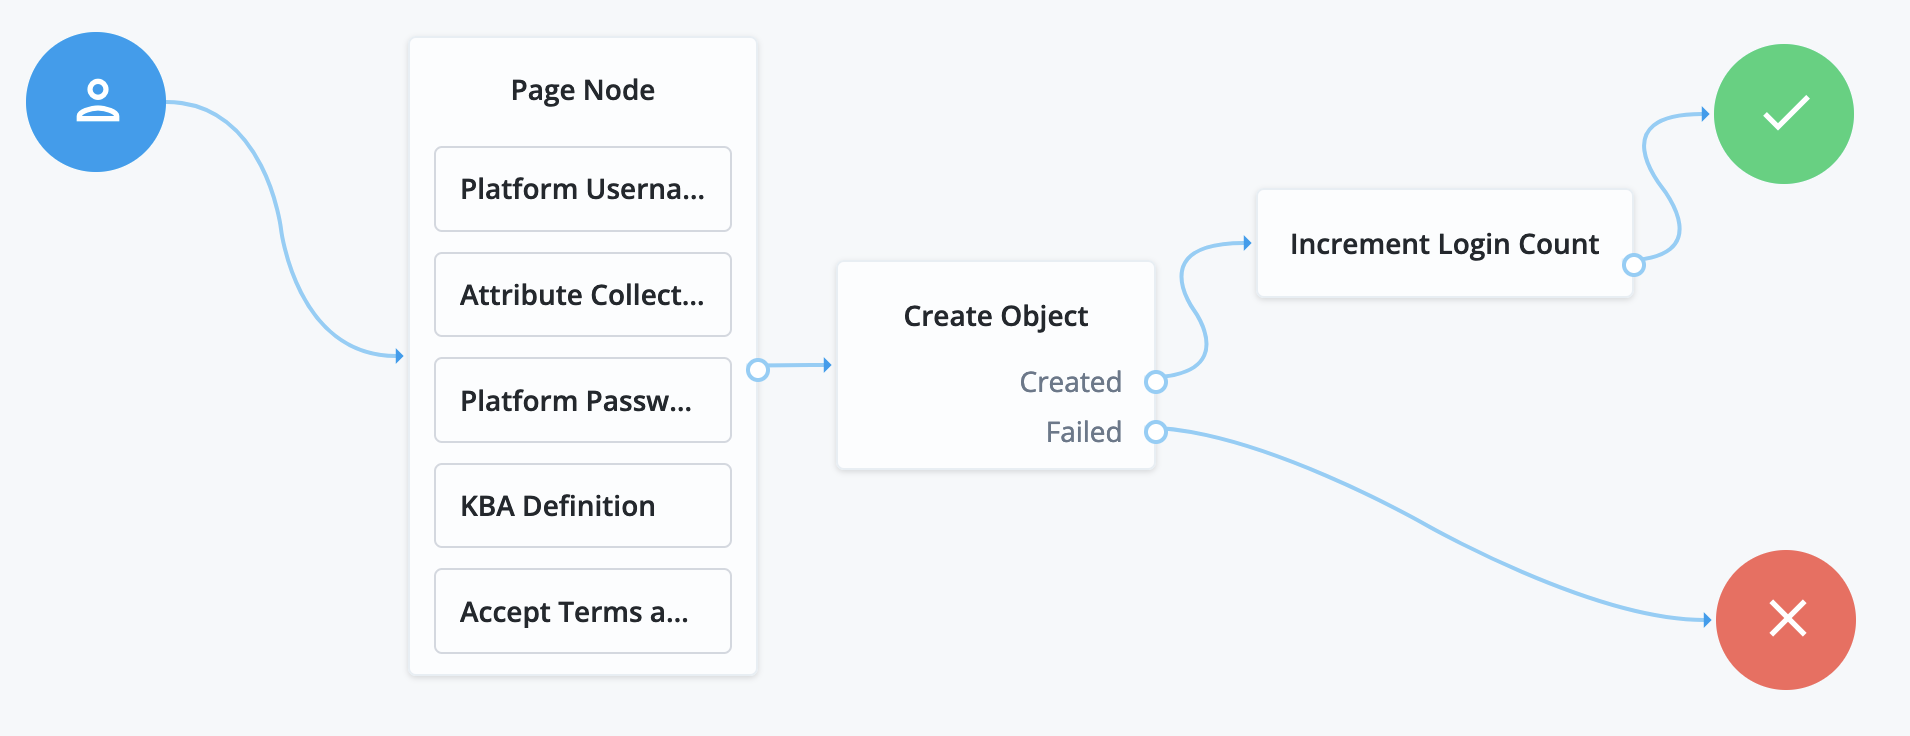Select the Attribute Collector node

pyautogui.click(x=583, y=295)
